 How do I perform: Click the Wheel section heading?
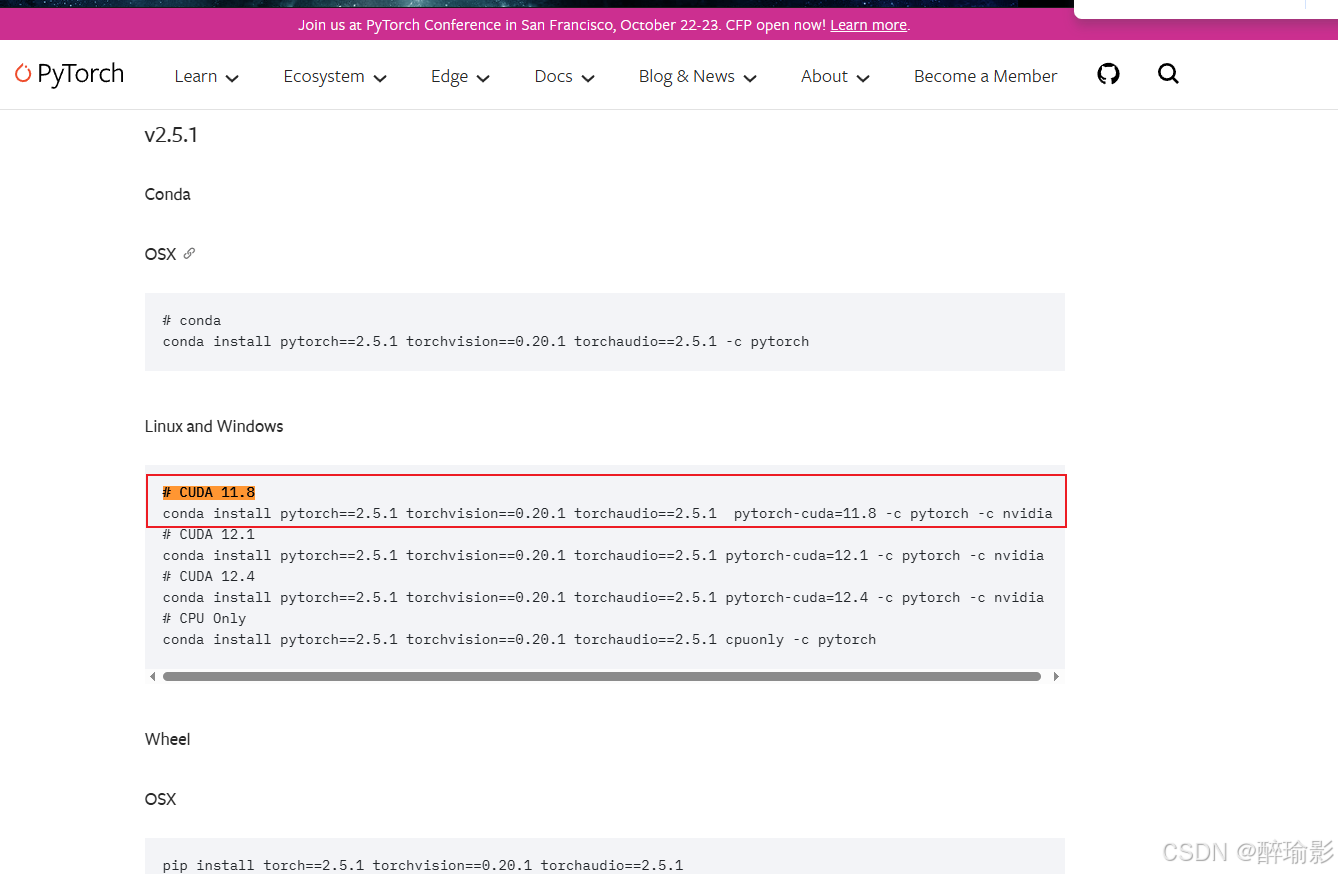pyautogui.click(x=168, y=739)
